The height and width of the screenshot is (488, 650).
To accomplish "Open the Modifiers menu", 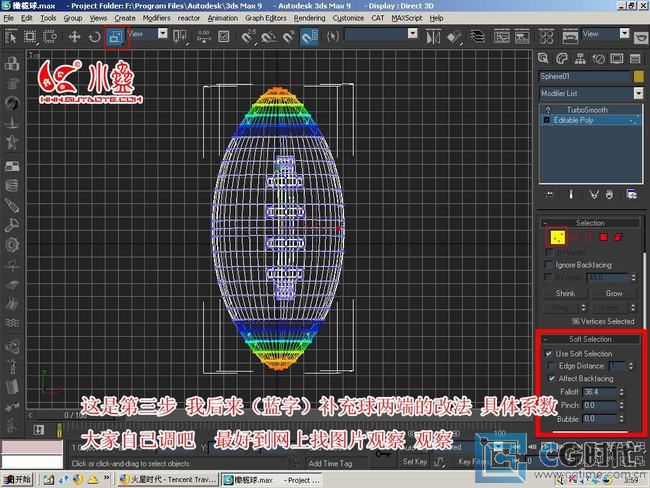I will point(156,18).
